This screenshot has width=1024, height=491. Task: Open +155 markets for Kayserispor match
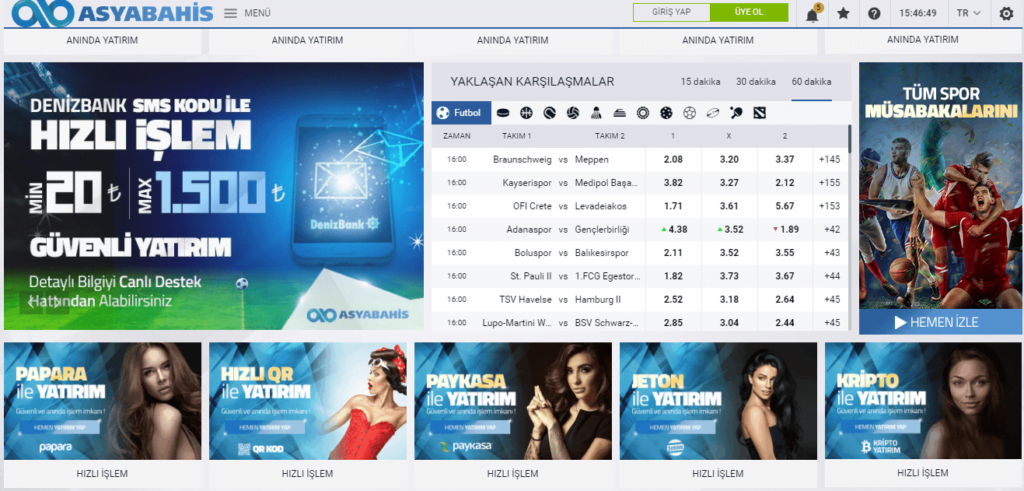830,183
